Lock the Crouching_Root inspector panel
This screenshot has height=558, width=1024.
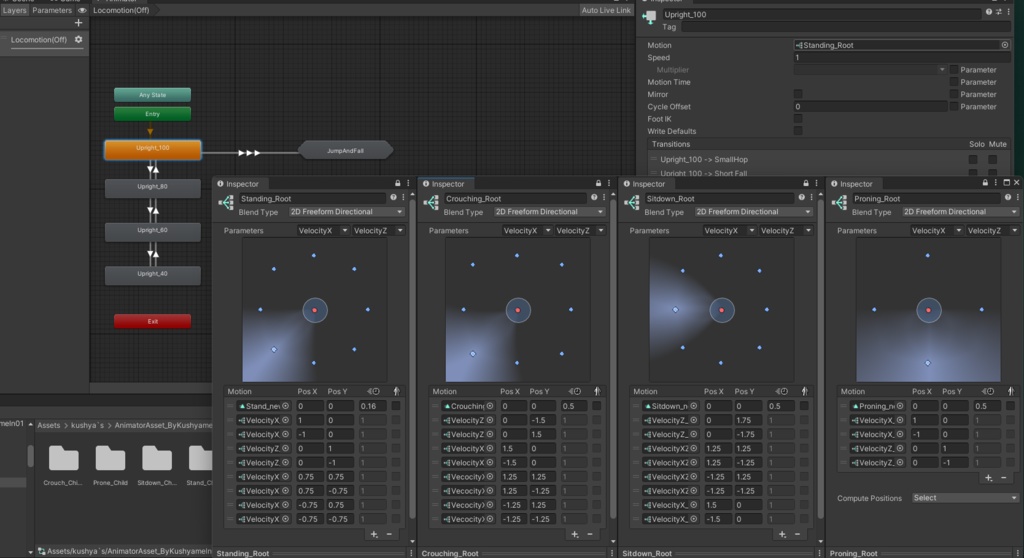coord(598,184)
